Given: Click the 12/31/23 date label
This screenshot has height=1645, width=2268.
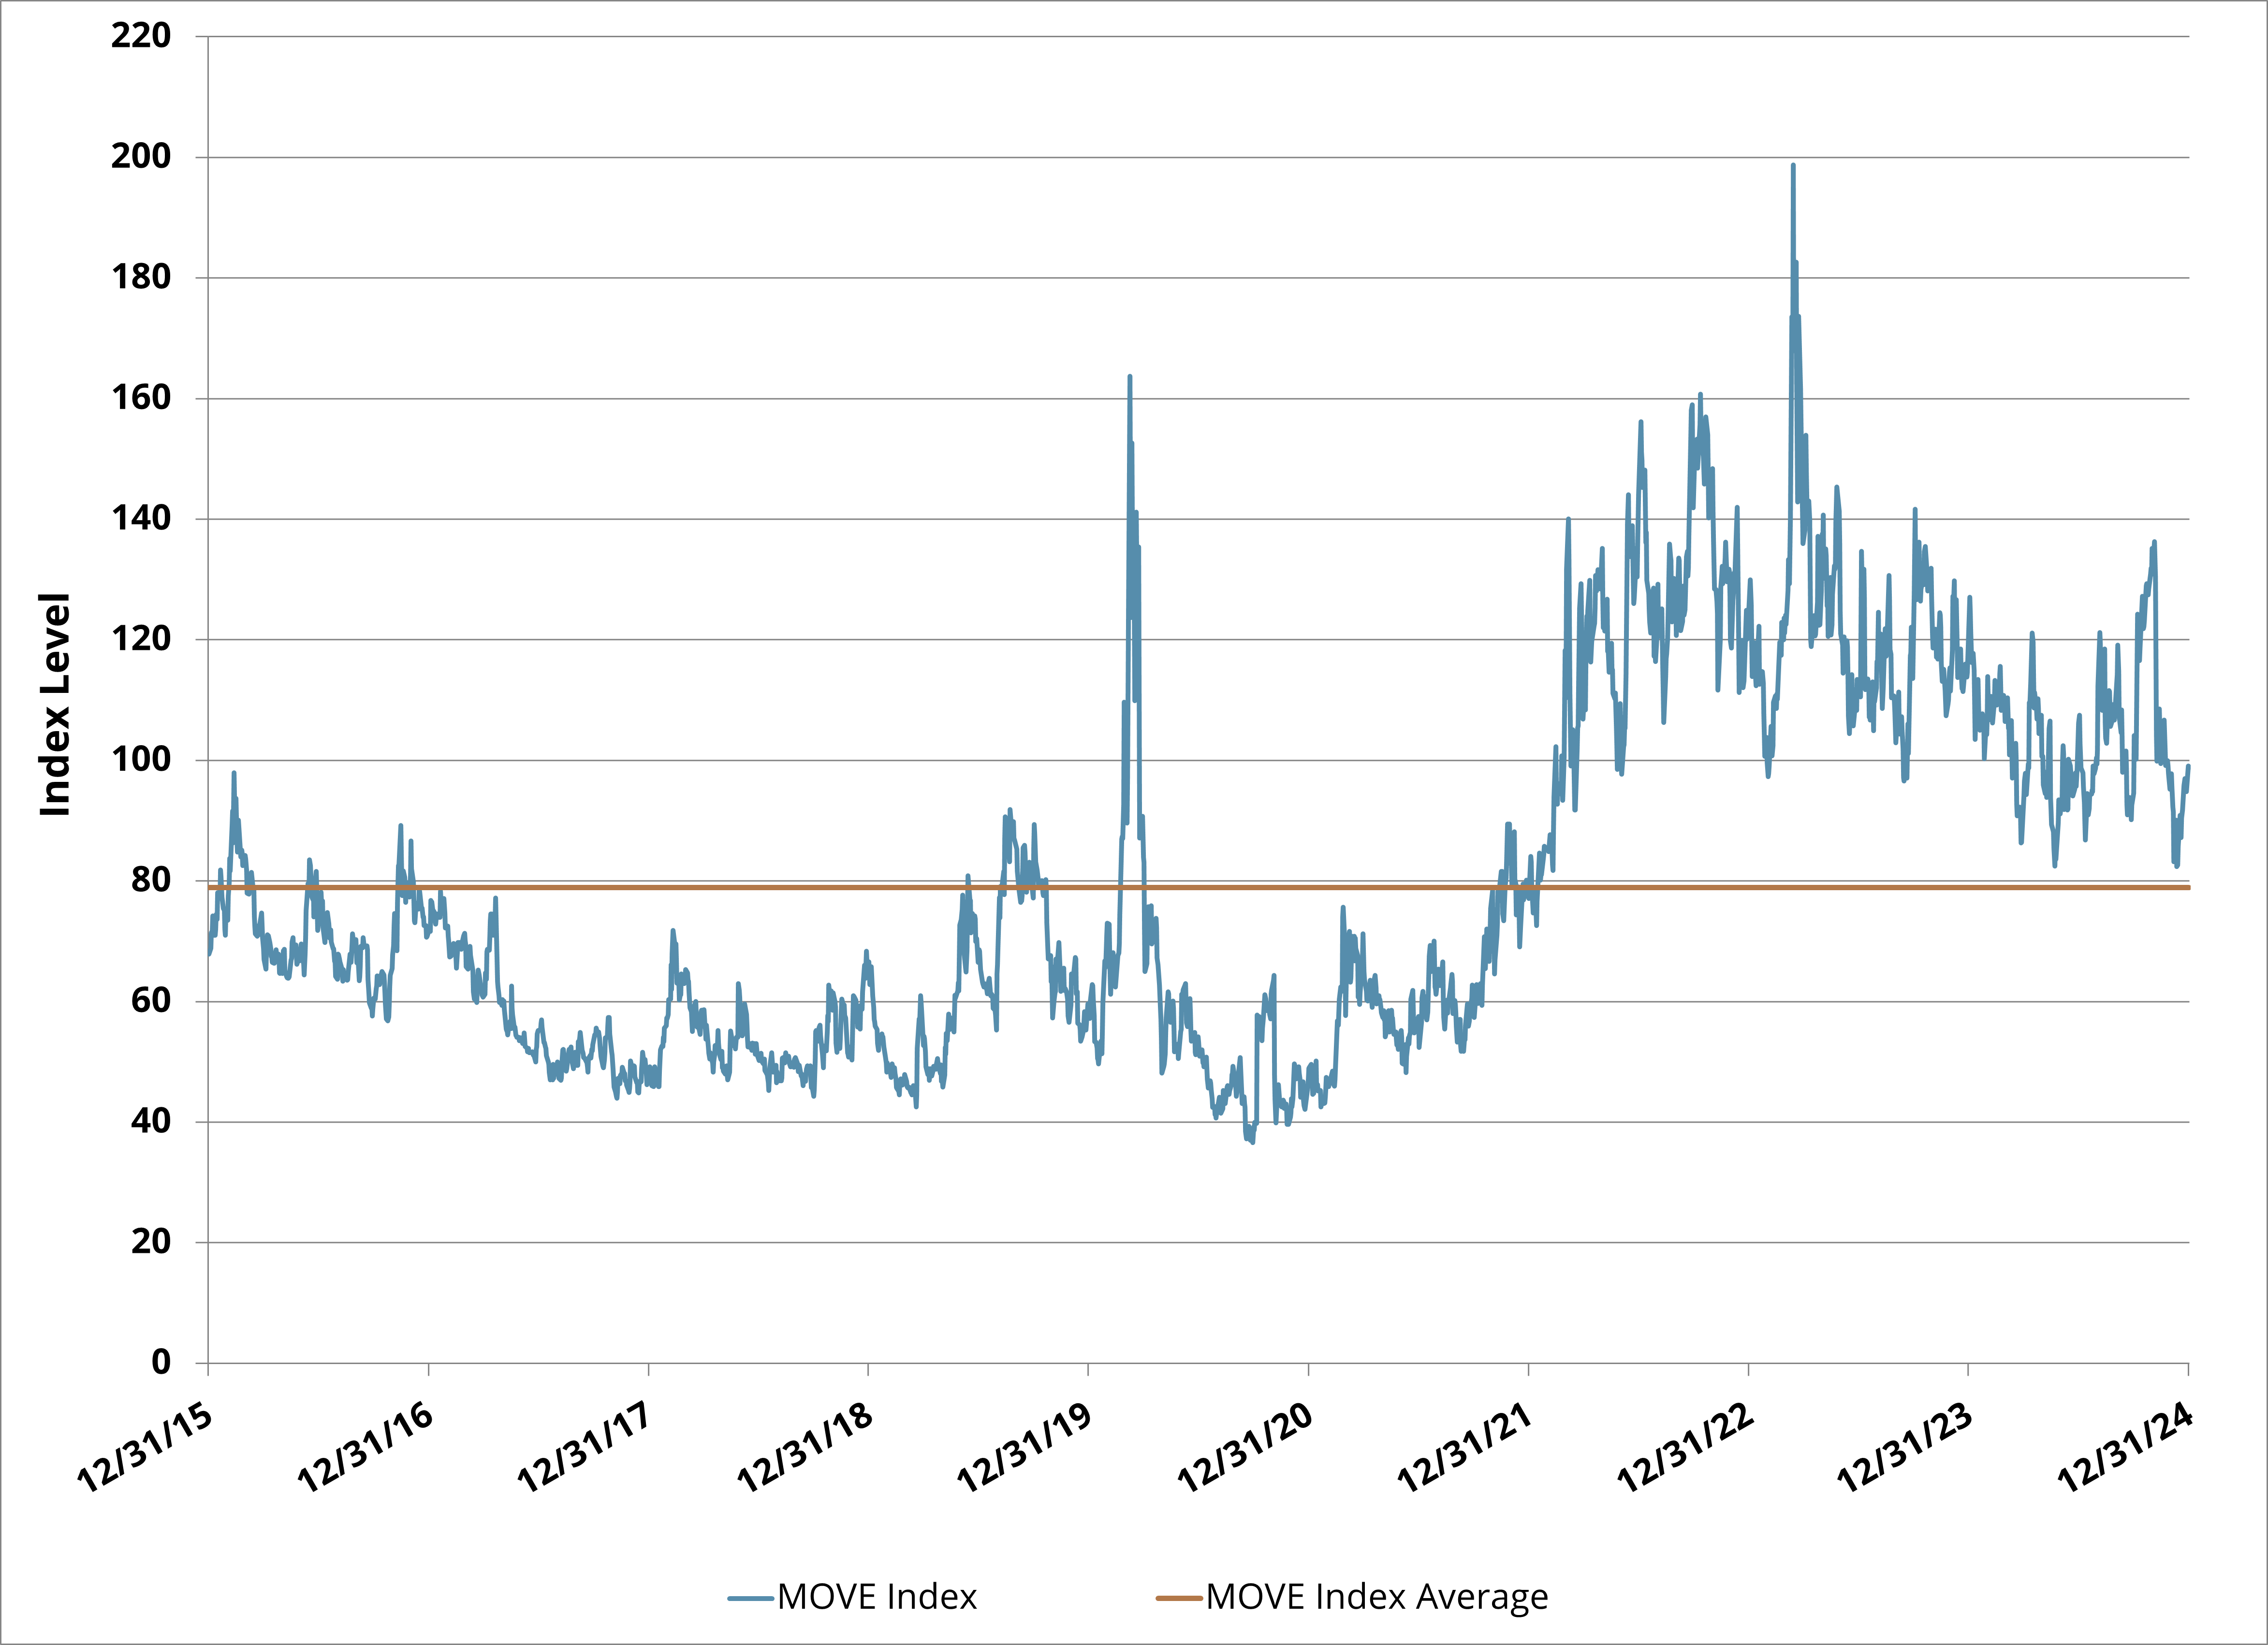Looking at the screenshot, I should [x=1906, y=1448].
